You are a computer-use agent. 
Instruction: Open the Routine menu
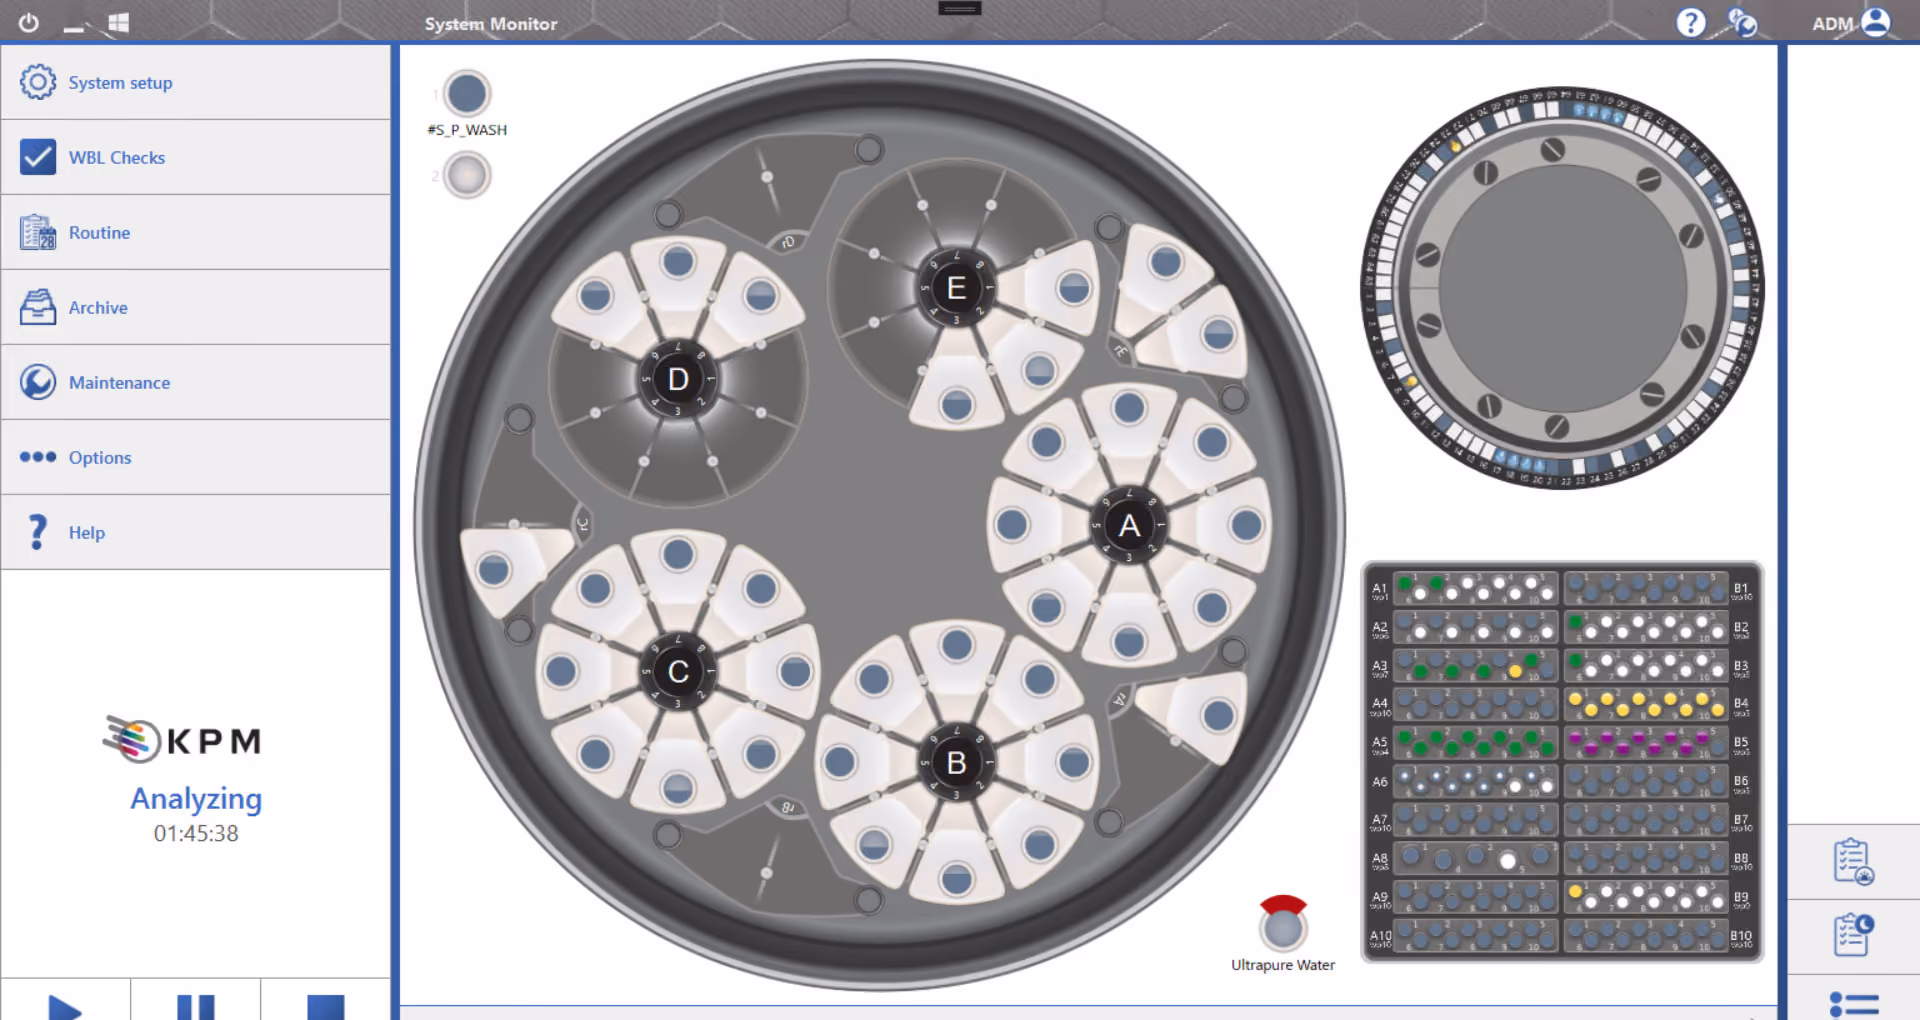click(x=196, y=232)
